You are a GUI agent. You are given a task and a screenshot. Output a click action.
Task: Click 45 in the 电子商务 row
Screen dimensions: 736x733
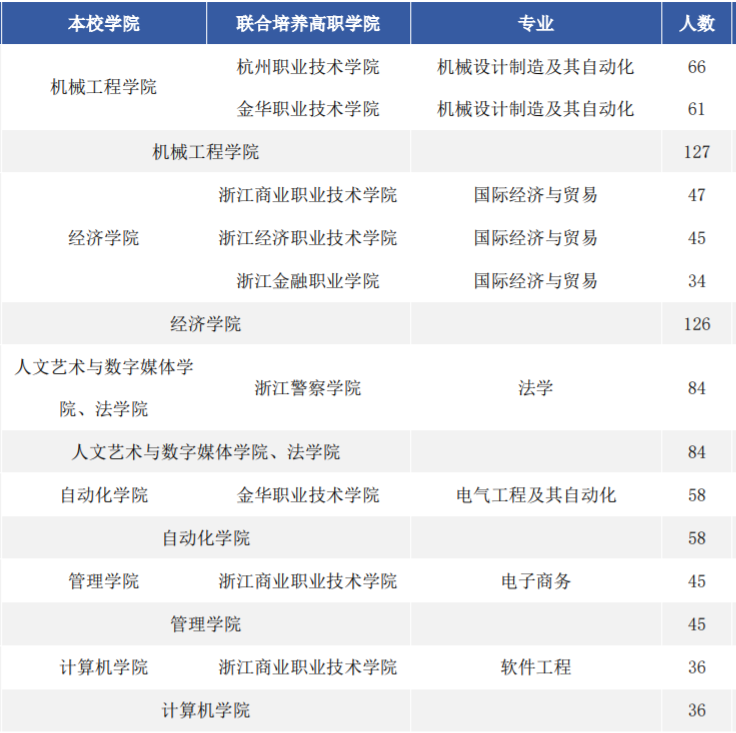(x=697, y=581)
